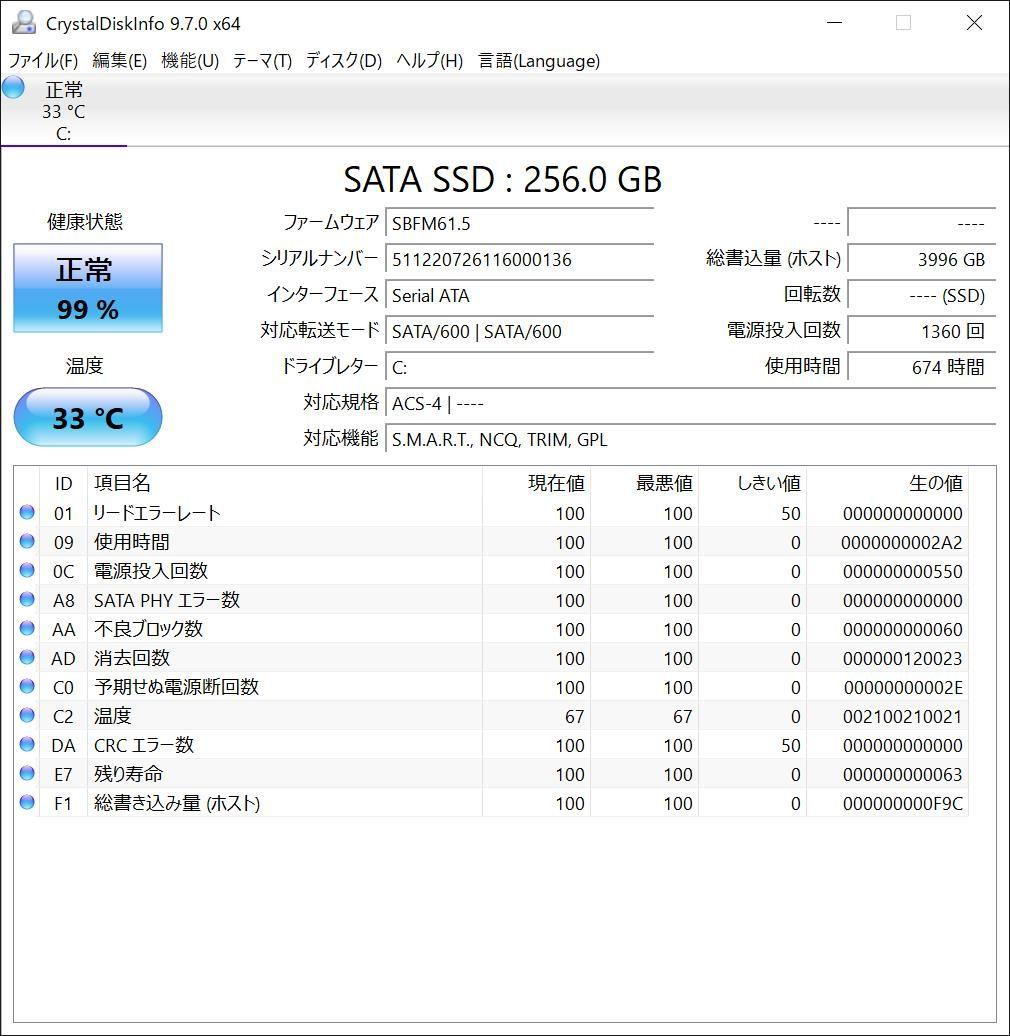The image size is (1010, 1036).
Task: Click status dot for 09 使用時間 row
Action: coord(27,541)
